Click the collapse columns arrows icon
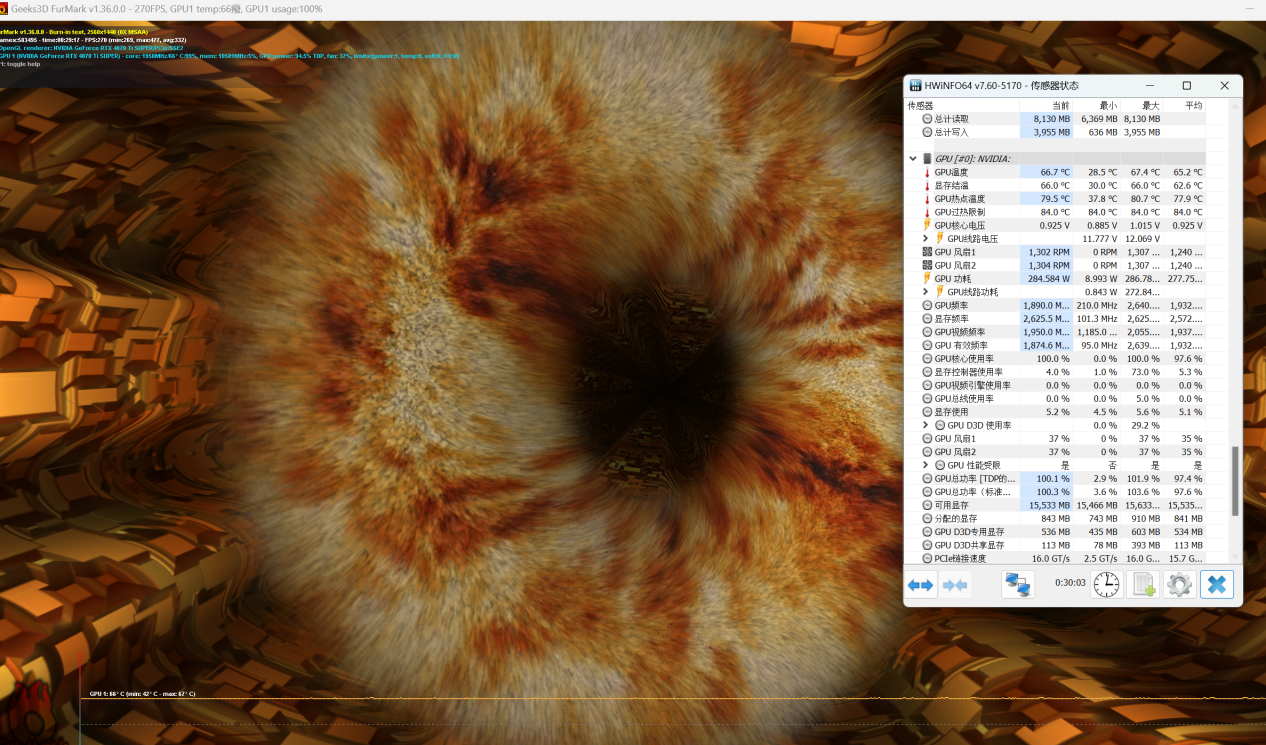1266x745 pixels. (x=955, y=585)
